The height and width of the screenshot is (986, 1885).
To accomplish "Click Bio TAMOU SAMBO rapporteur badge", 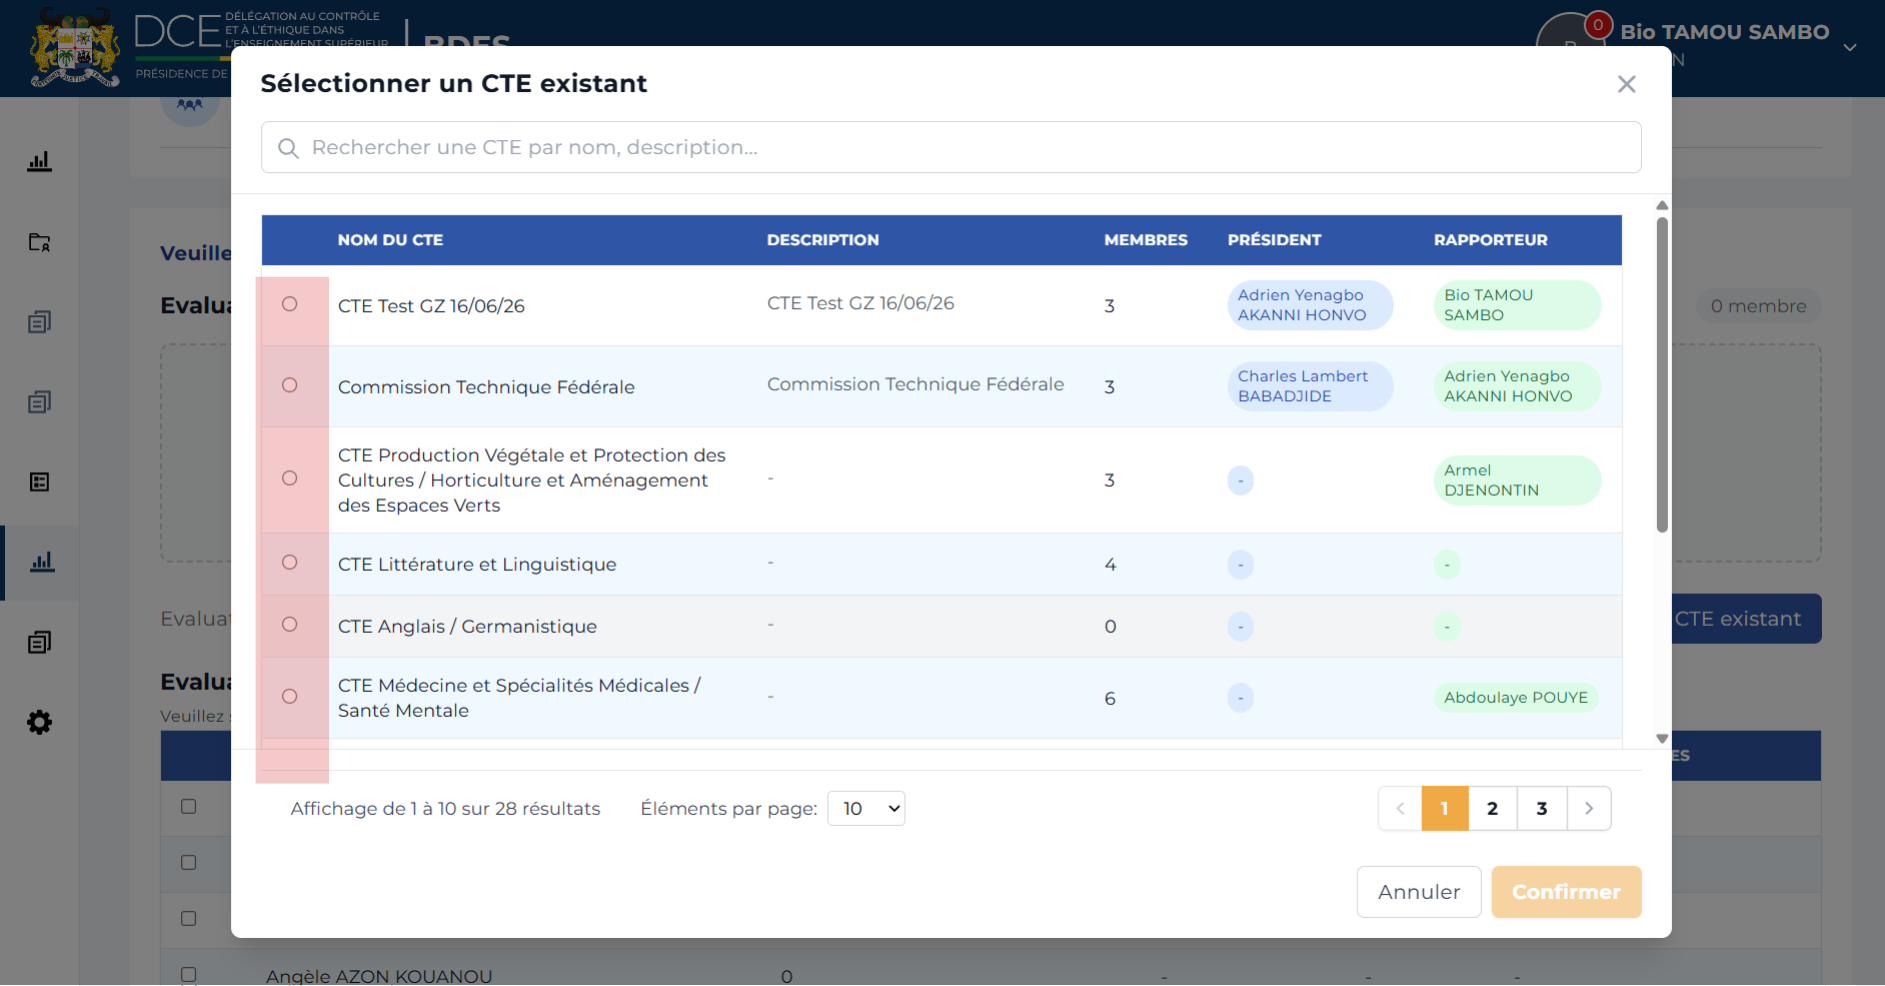I will point(1517,305).
